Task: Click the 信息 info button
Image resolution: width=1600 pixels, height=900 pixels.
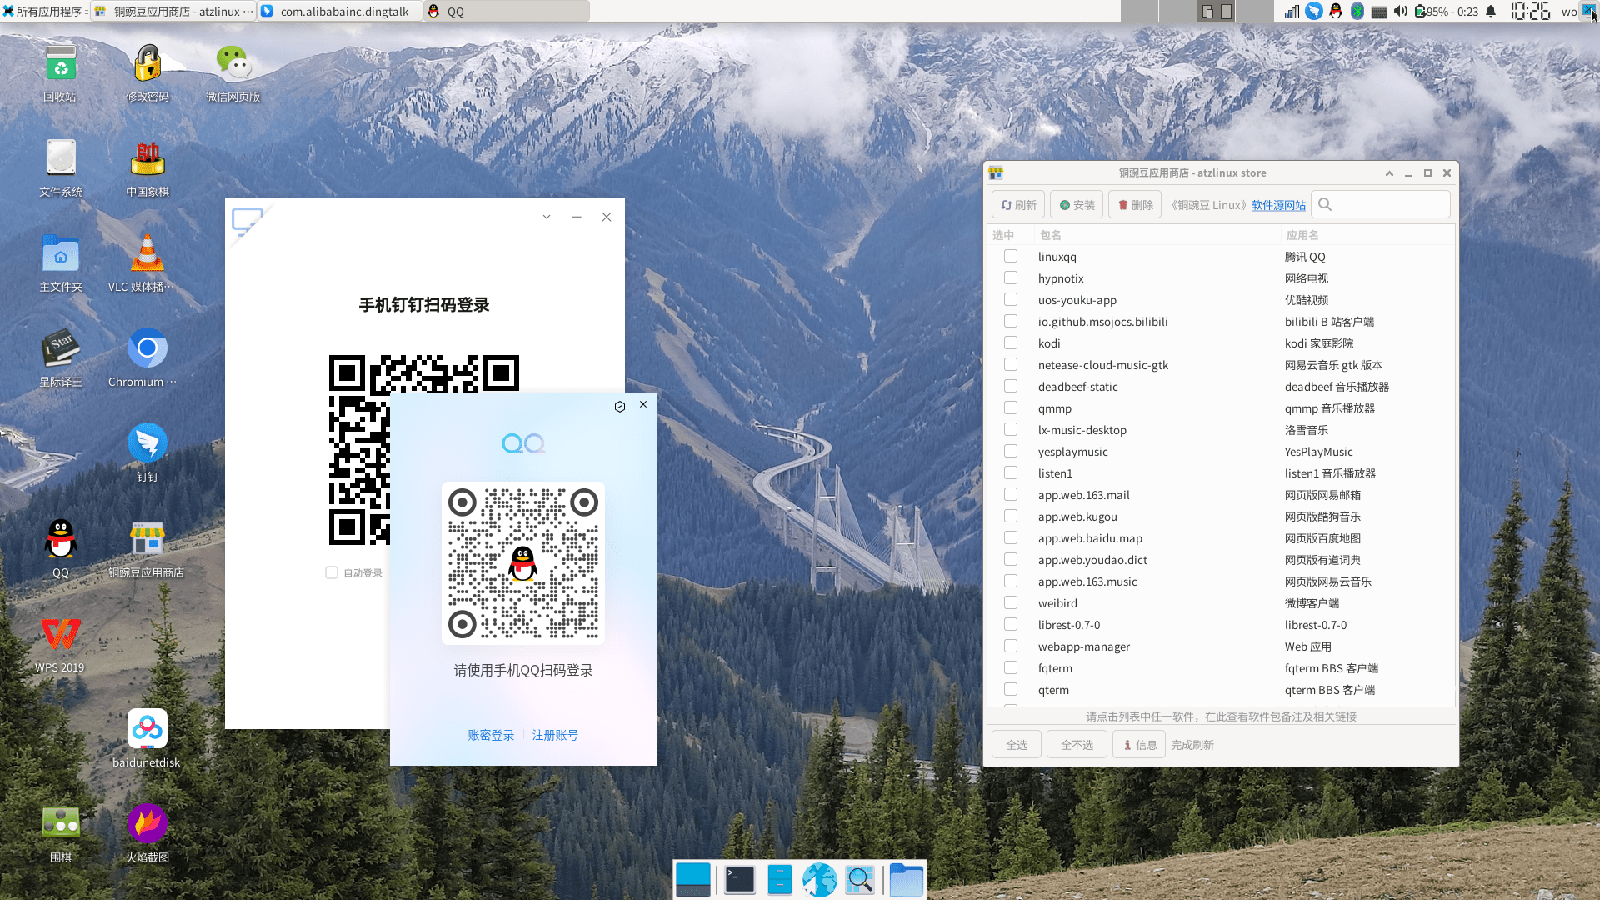Action: tap(1140, 745)
